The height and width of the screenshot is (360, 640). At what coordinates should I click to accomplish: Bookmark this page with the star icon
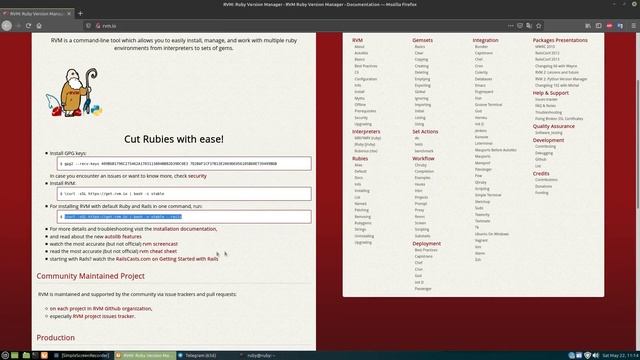point(538,26)
